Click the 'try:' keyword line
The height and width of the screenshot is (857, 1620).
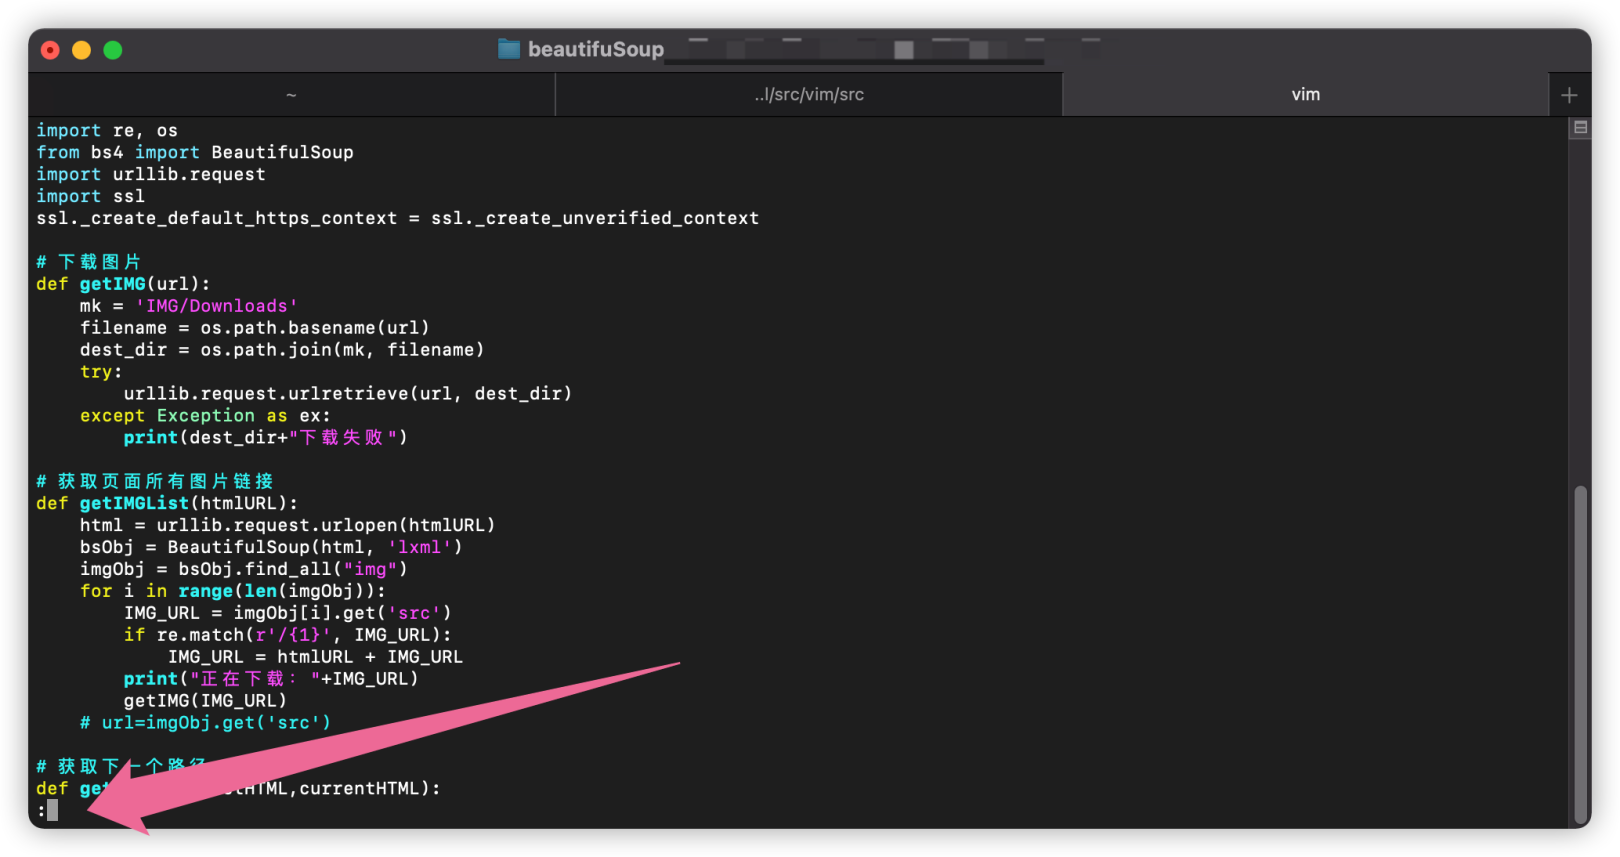(x=101, y=372)
